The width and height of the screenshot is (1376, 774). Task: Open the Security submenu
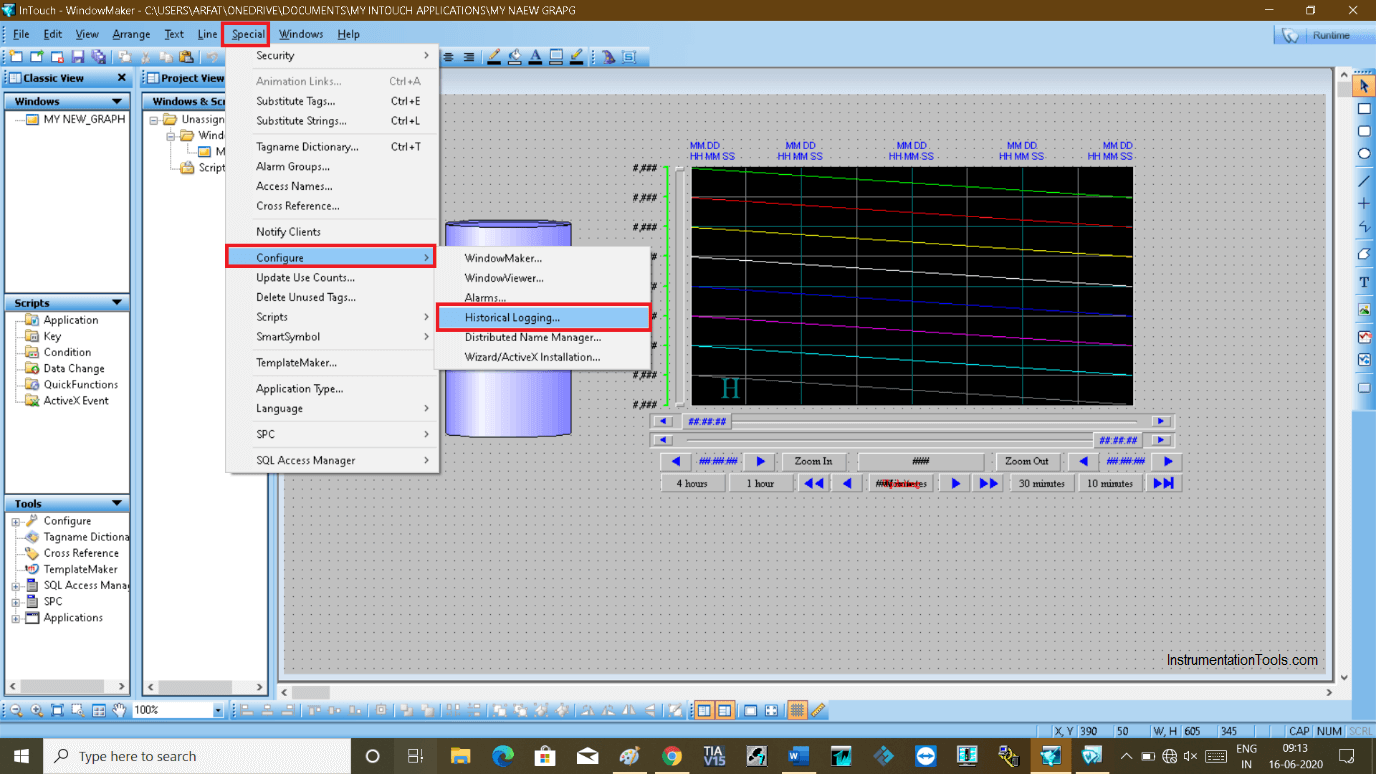click(x=333, y=55)
